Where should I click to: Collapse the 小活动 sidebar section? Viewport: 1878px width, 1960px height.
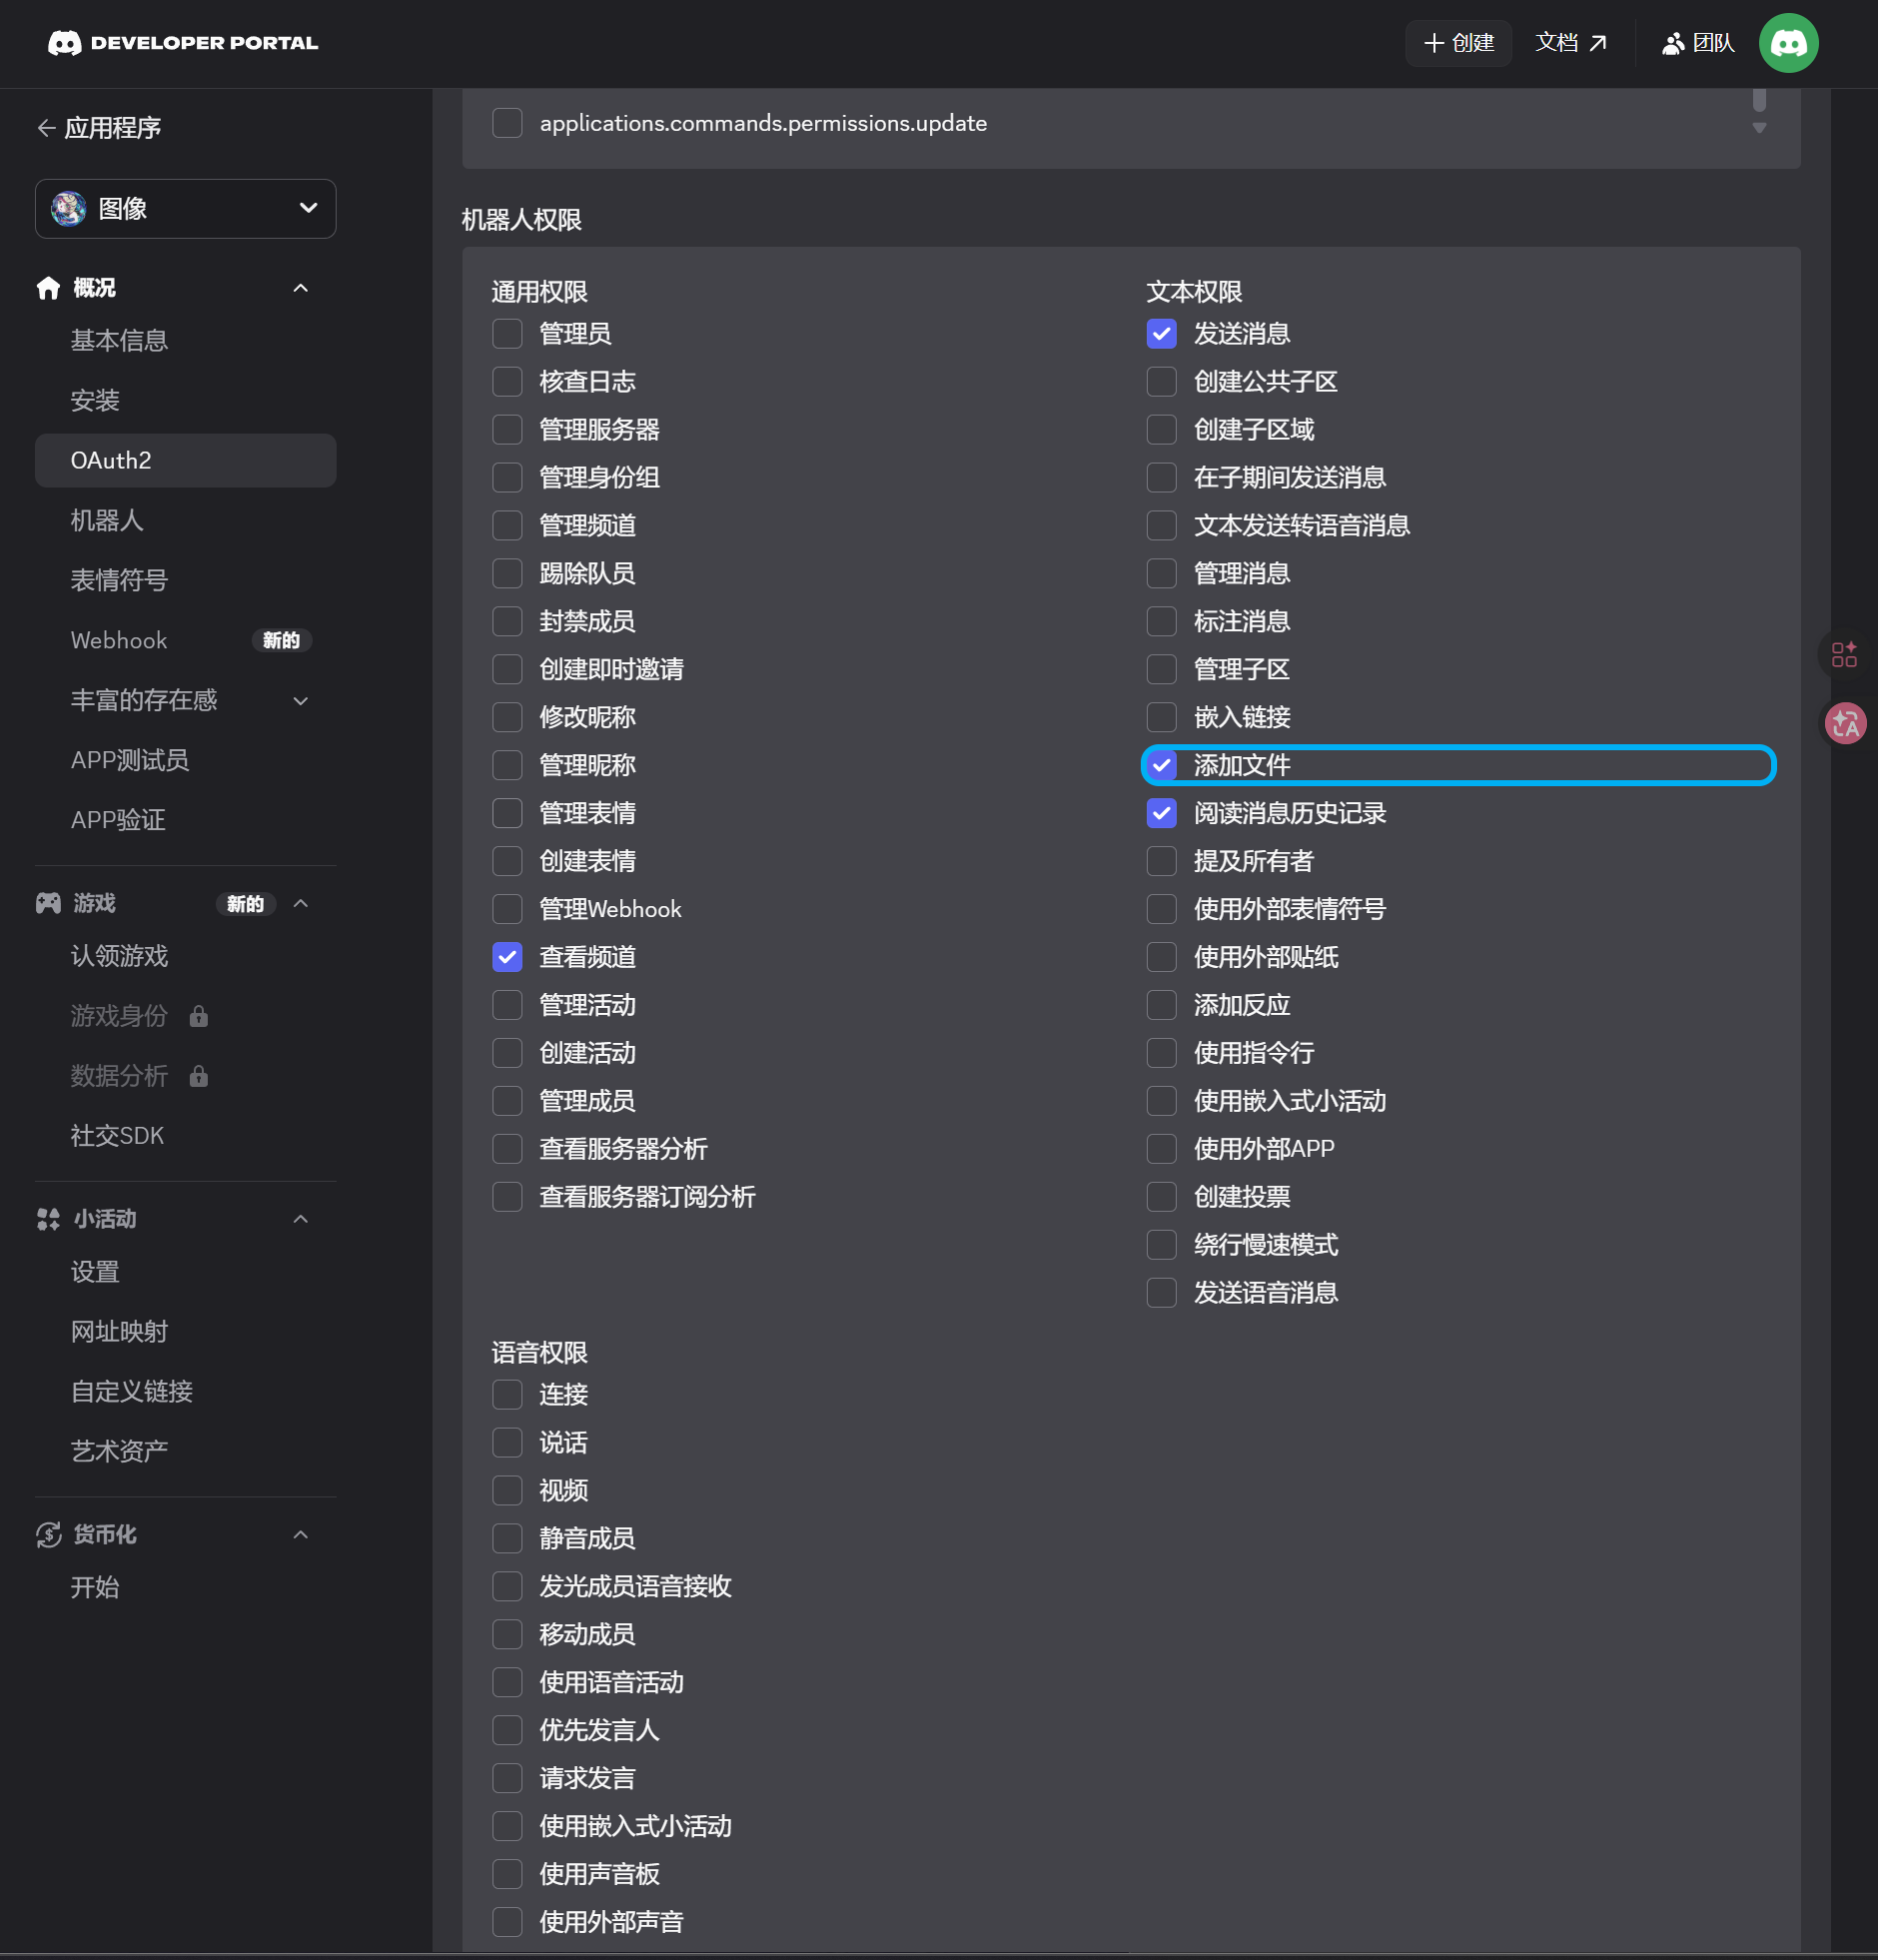300,1219
